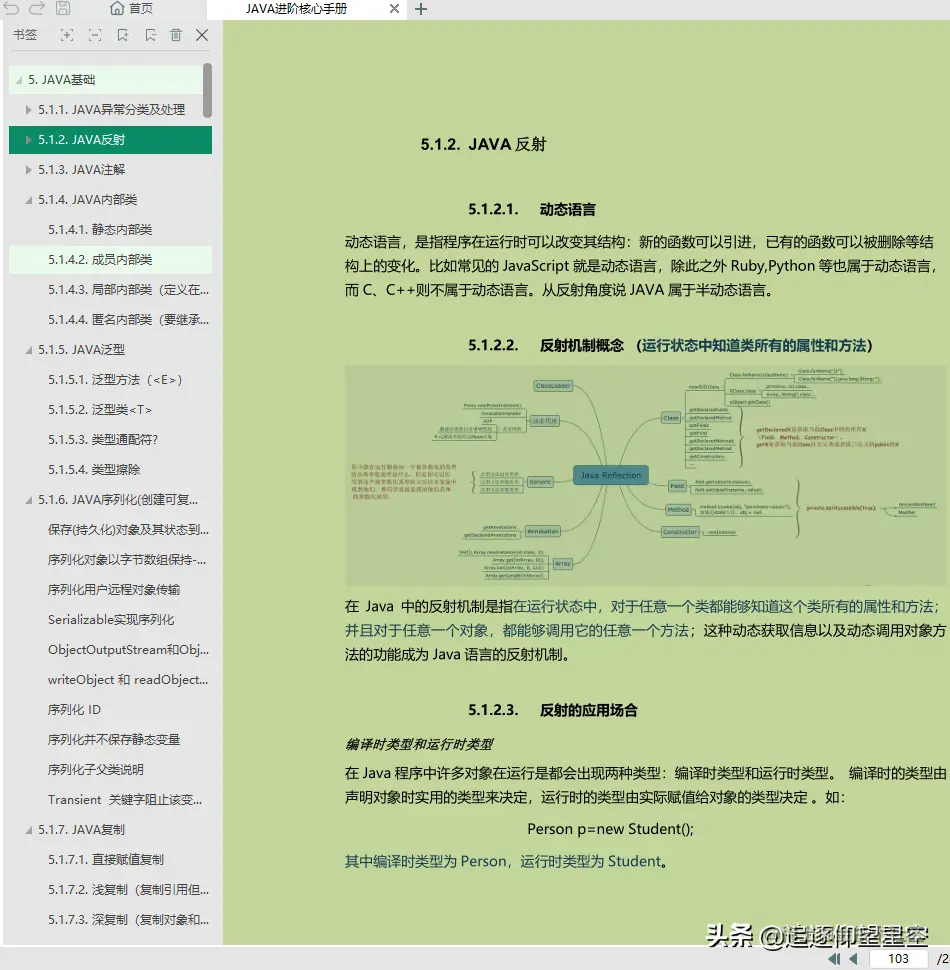Open bookmark 5.1.4. JAVA内部类
The width and height of the screenshot is (950, 970).
87,200
